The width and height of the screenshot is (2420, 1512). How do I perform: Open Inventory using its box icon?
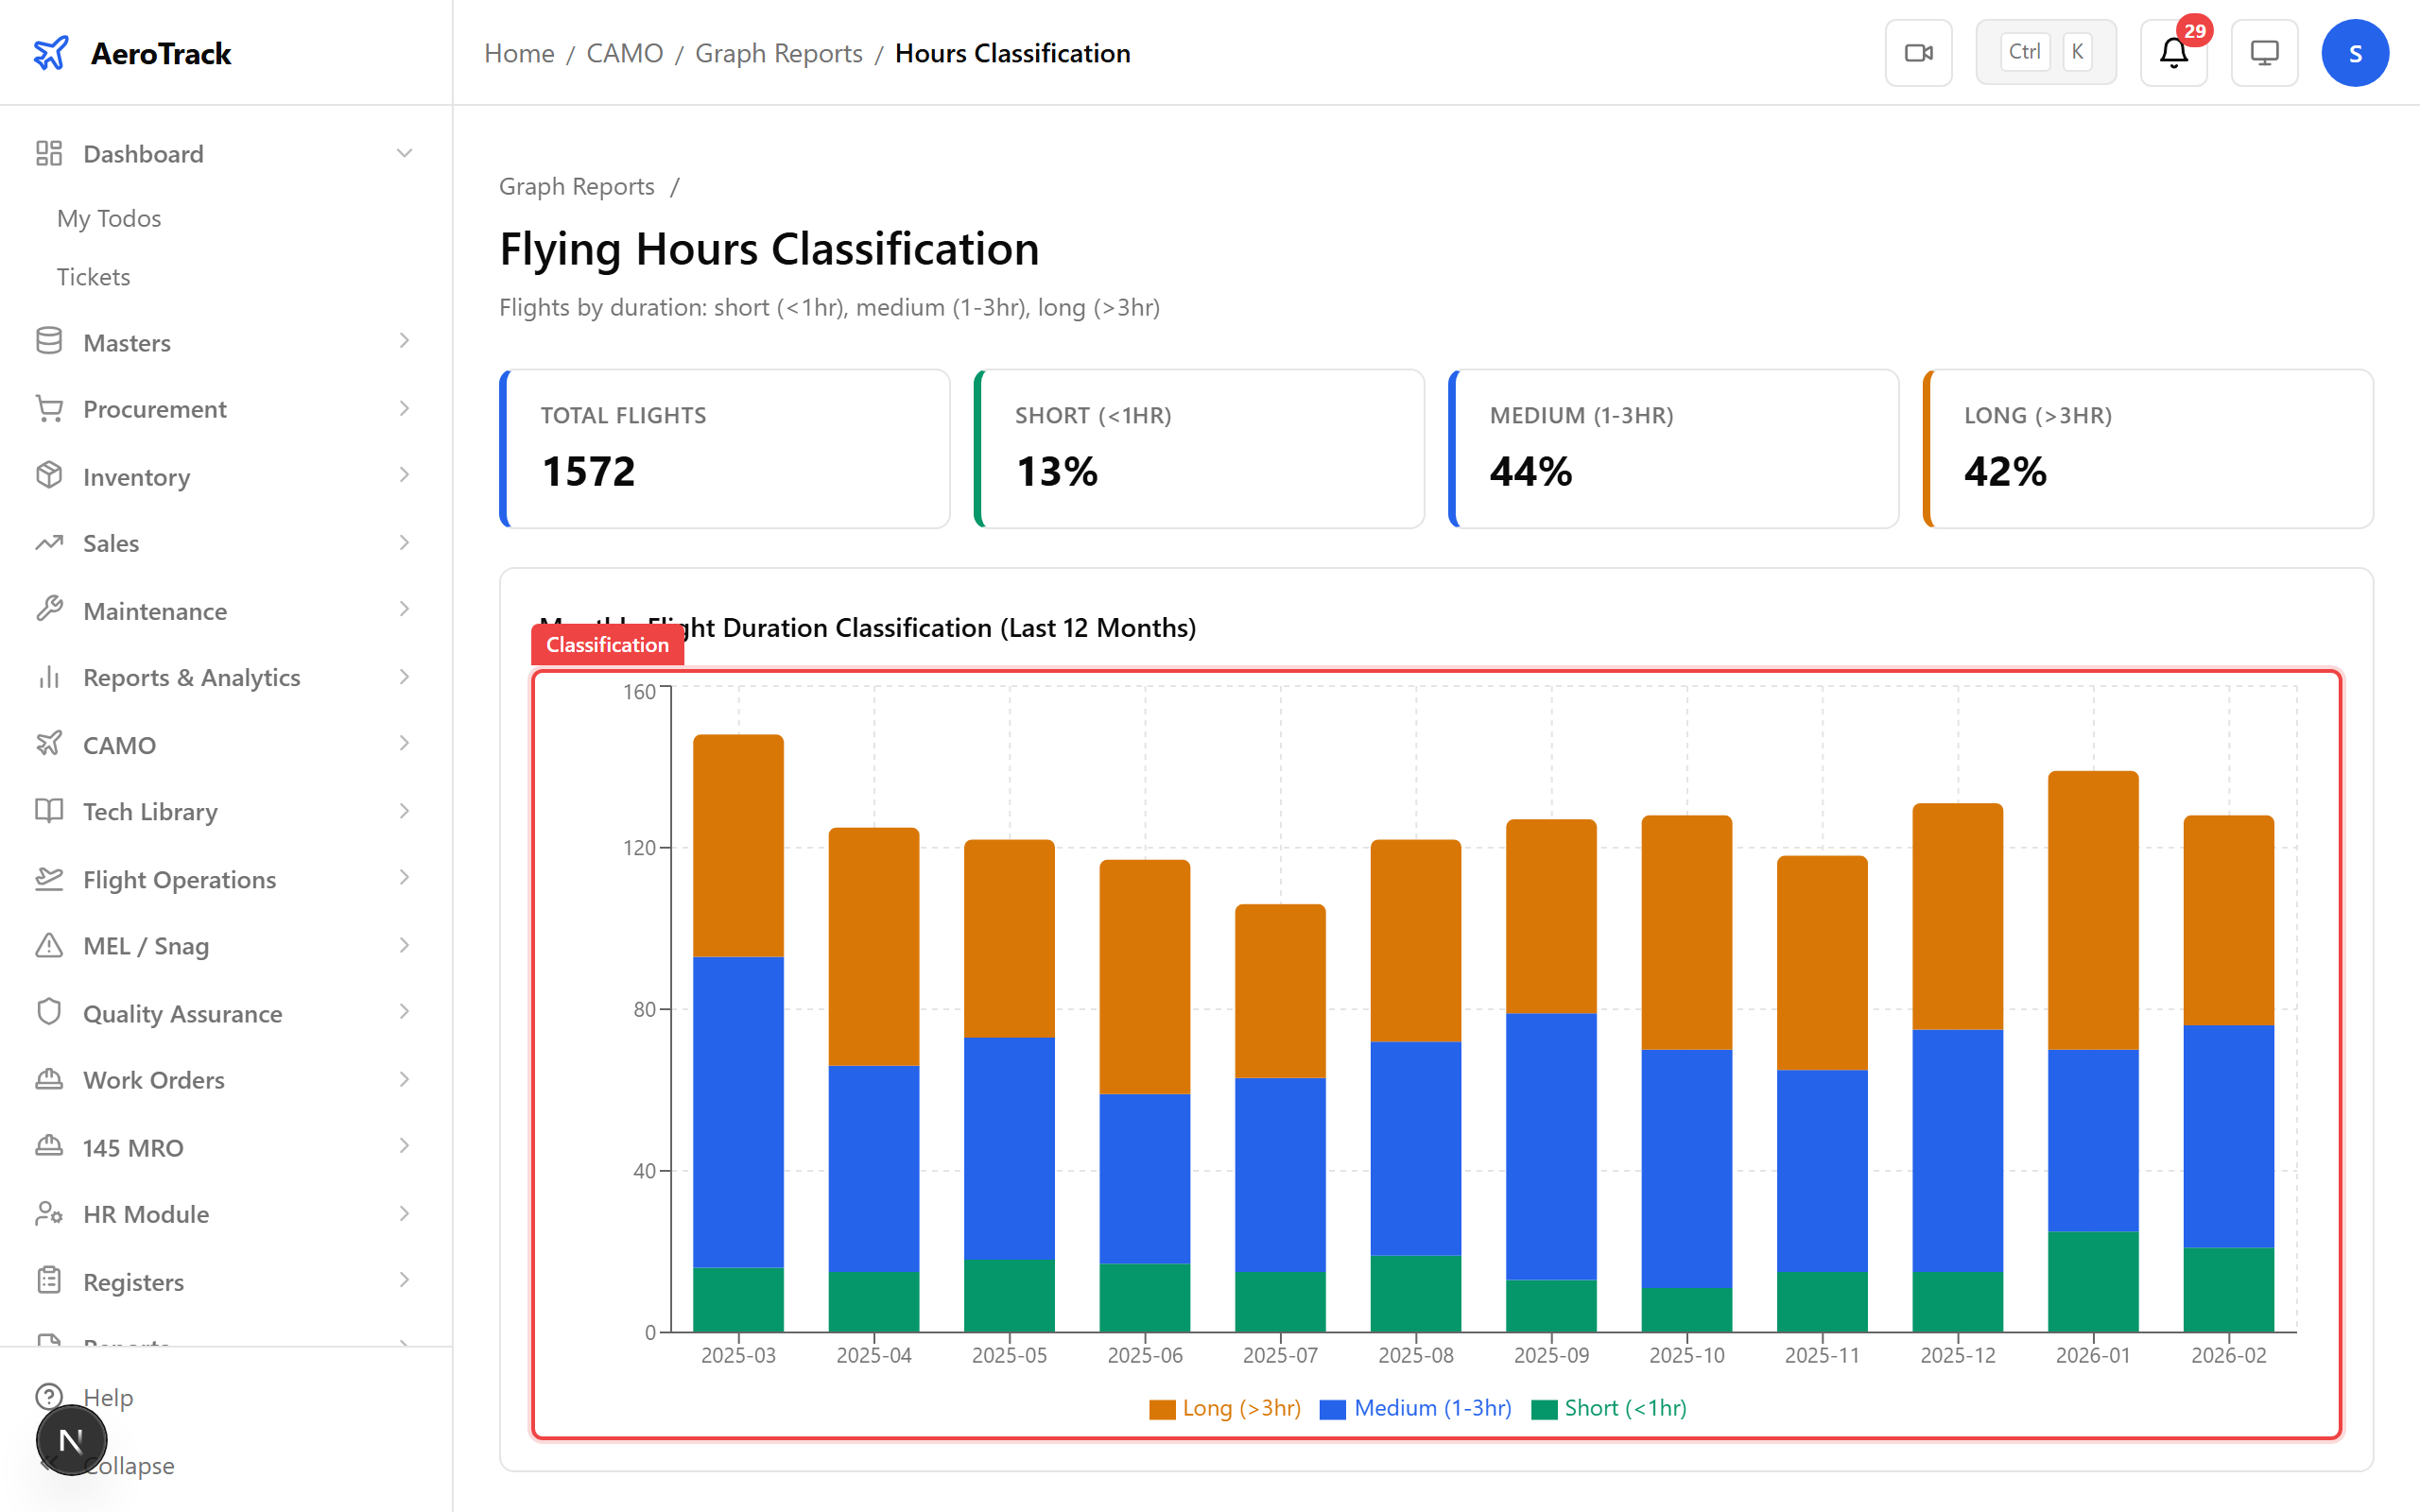coord(49,476)
